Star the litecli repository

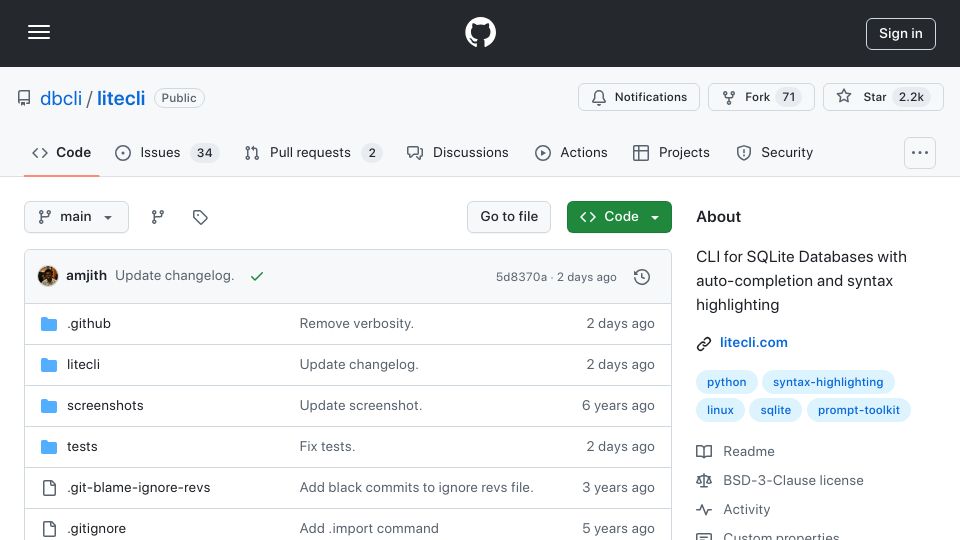coord(883,97)
